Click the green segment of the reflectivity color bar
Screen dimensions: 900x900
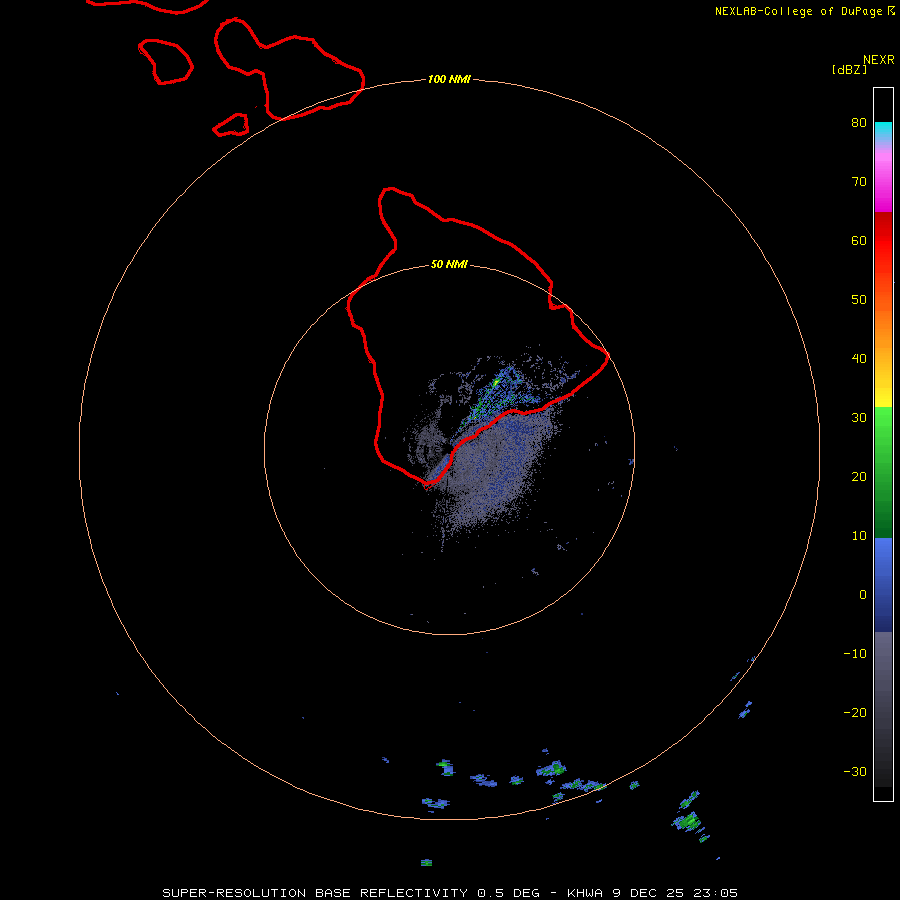pos(883,472)
